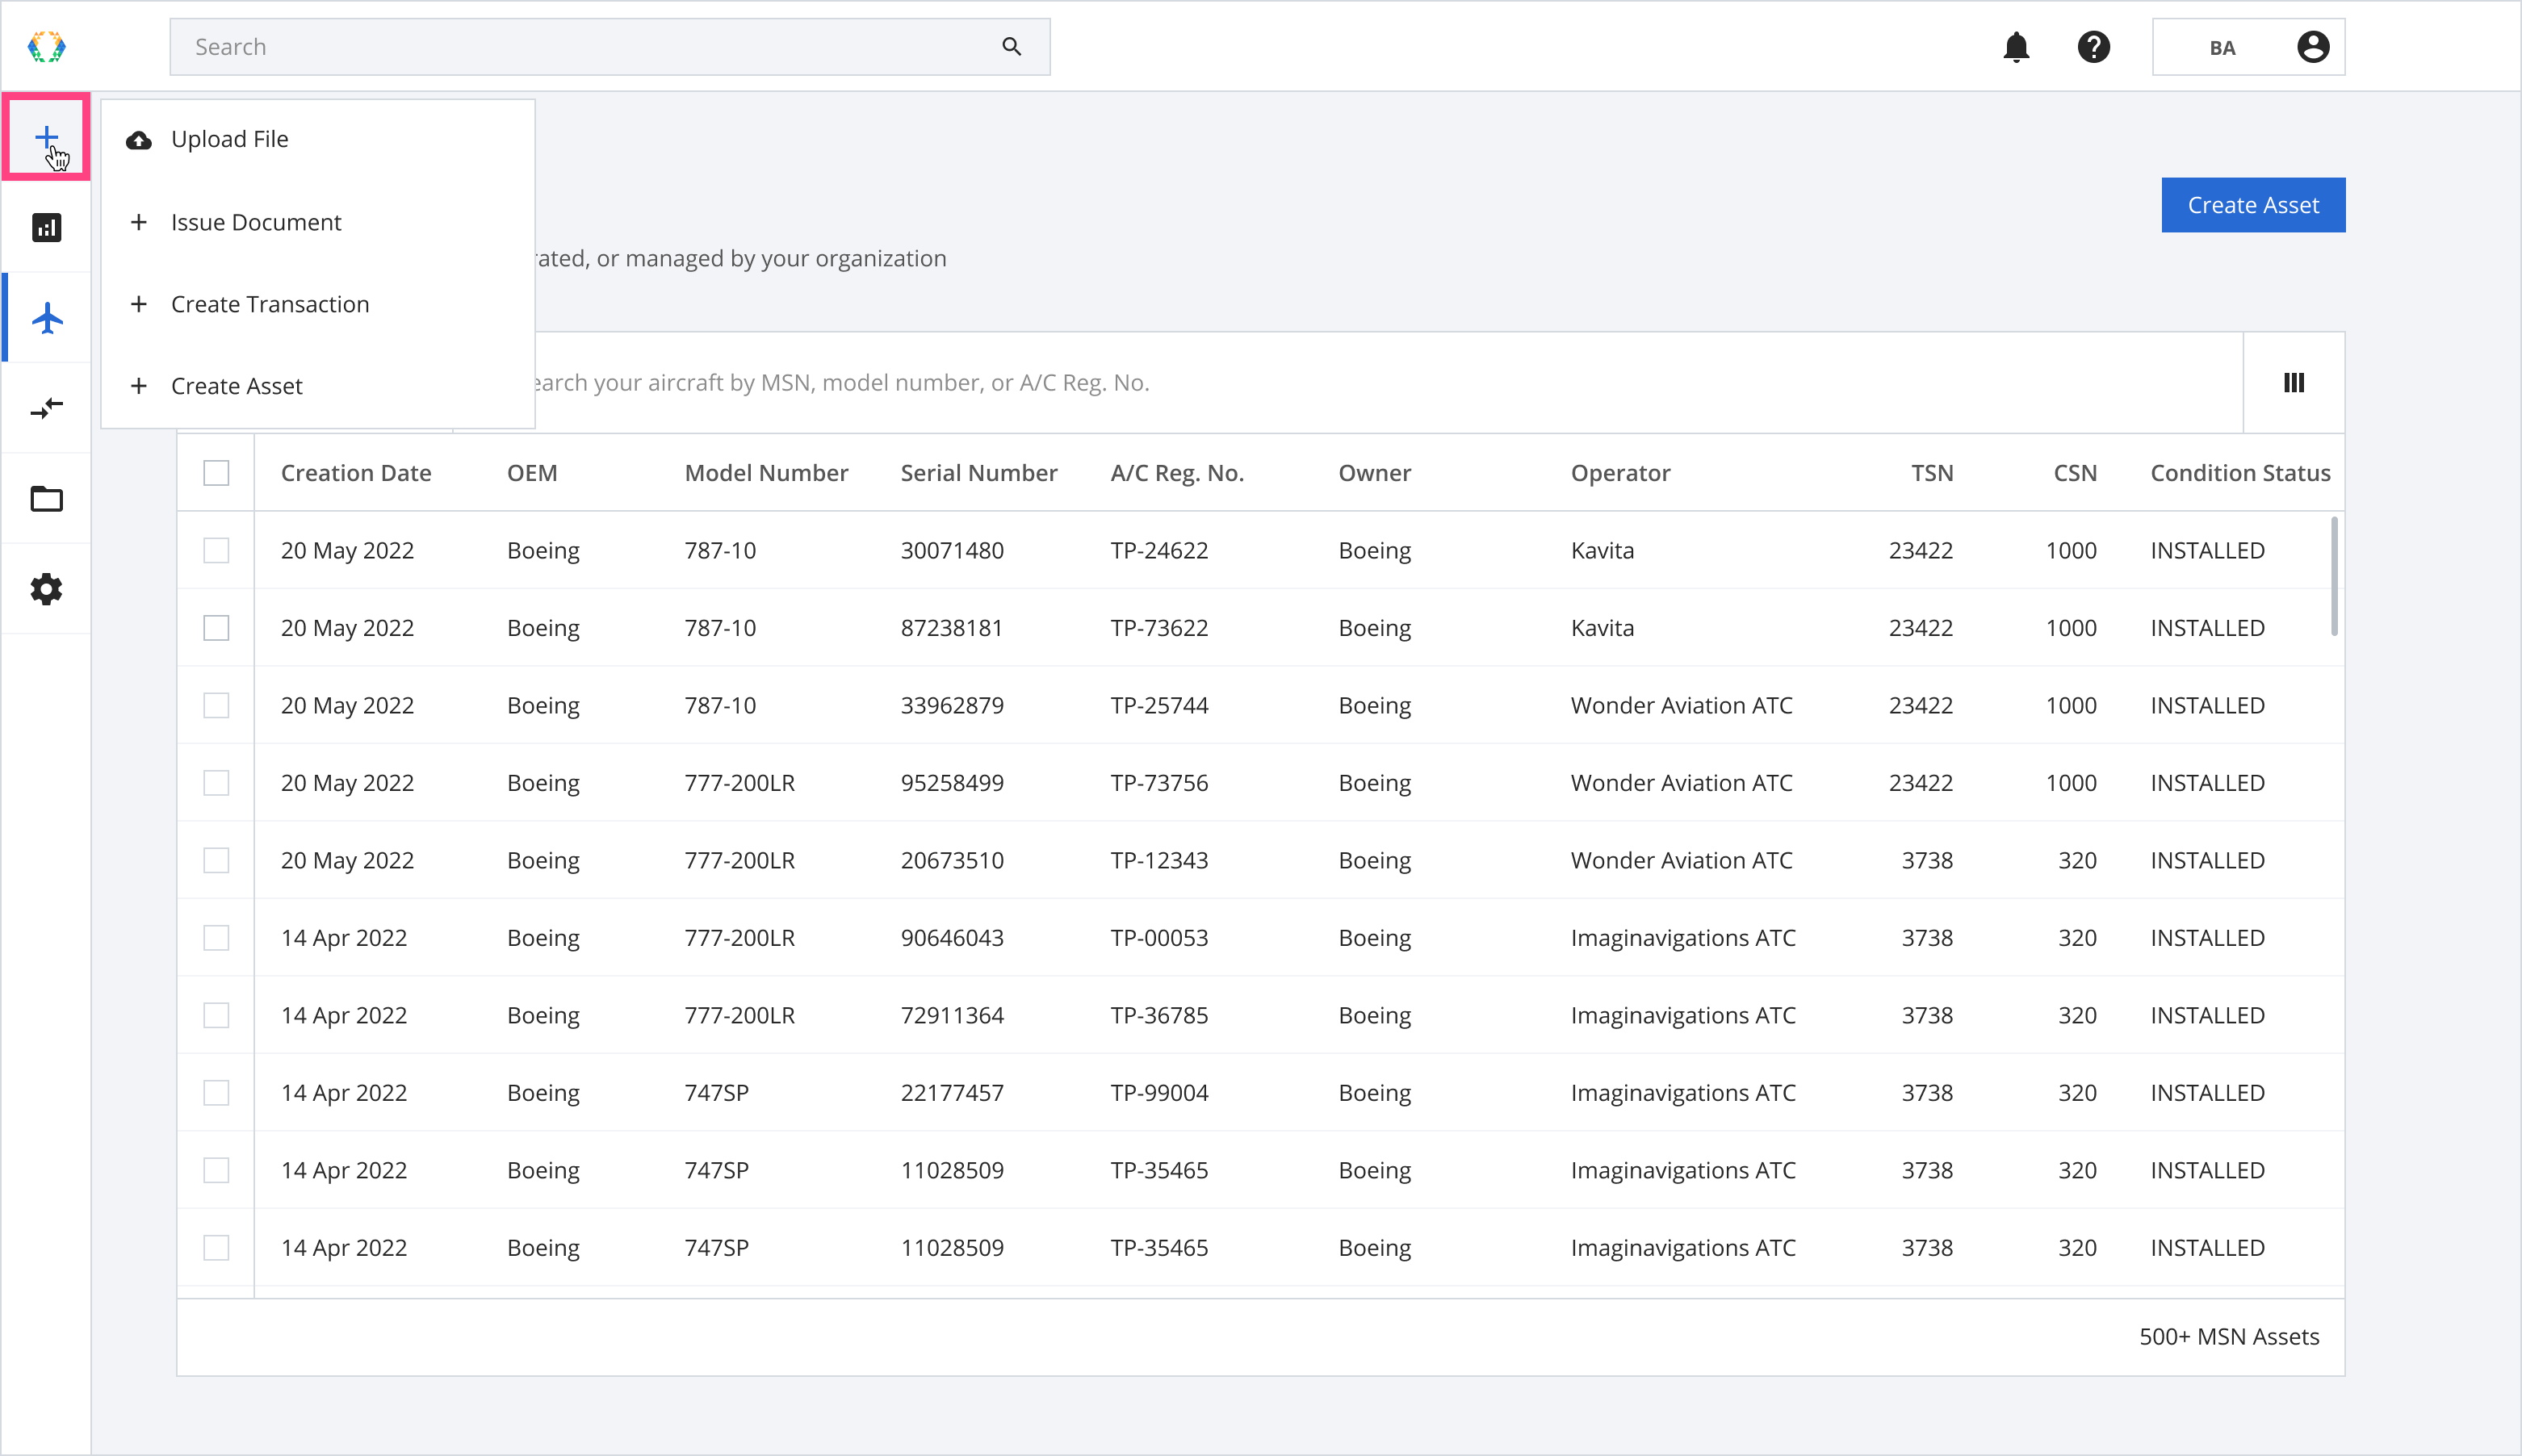This screenshot has height=1456, width=2522.
Task: Click the app logo at top left
Action: point(46,47)
